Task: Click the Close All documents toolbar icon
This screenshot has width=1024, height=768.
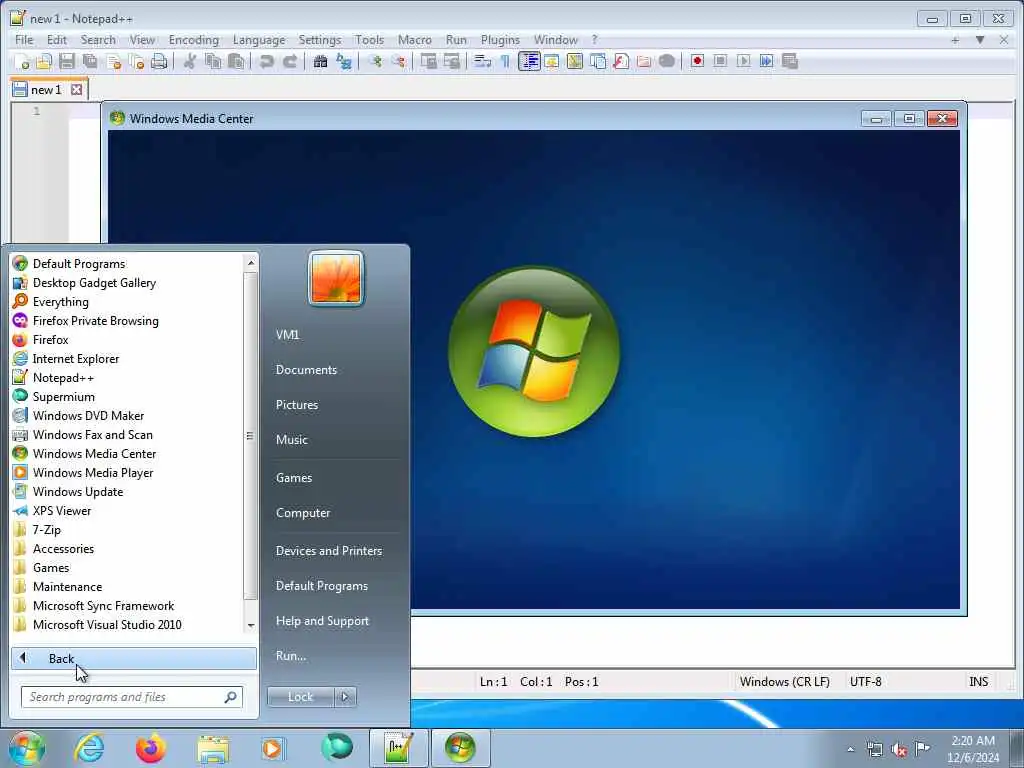Action: click(136, 61)
